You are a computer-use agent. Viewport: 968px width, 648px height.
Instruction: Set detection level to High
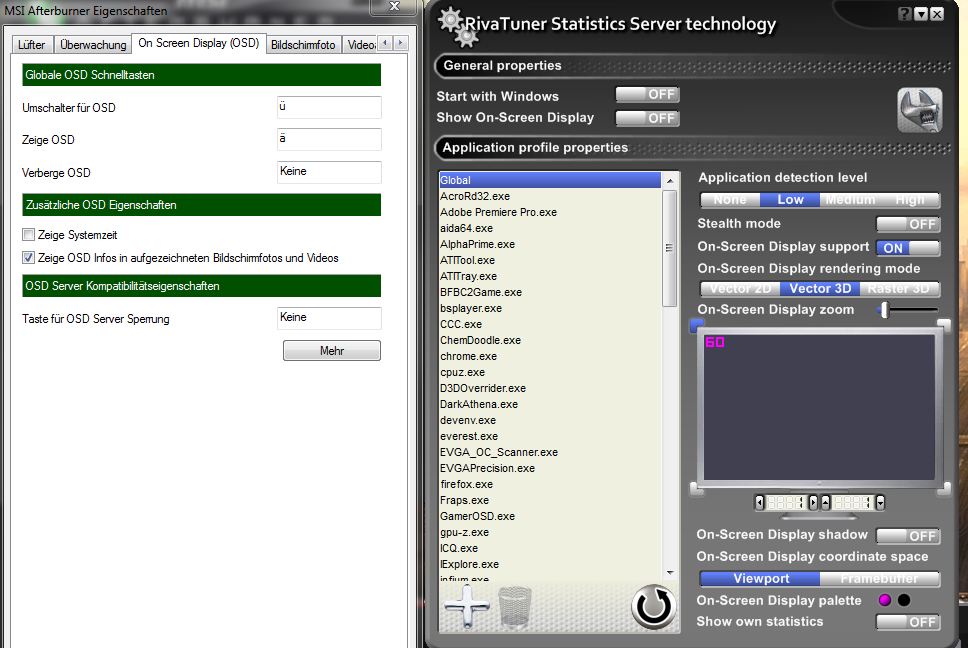coord(910,200)
